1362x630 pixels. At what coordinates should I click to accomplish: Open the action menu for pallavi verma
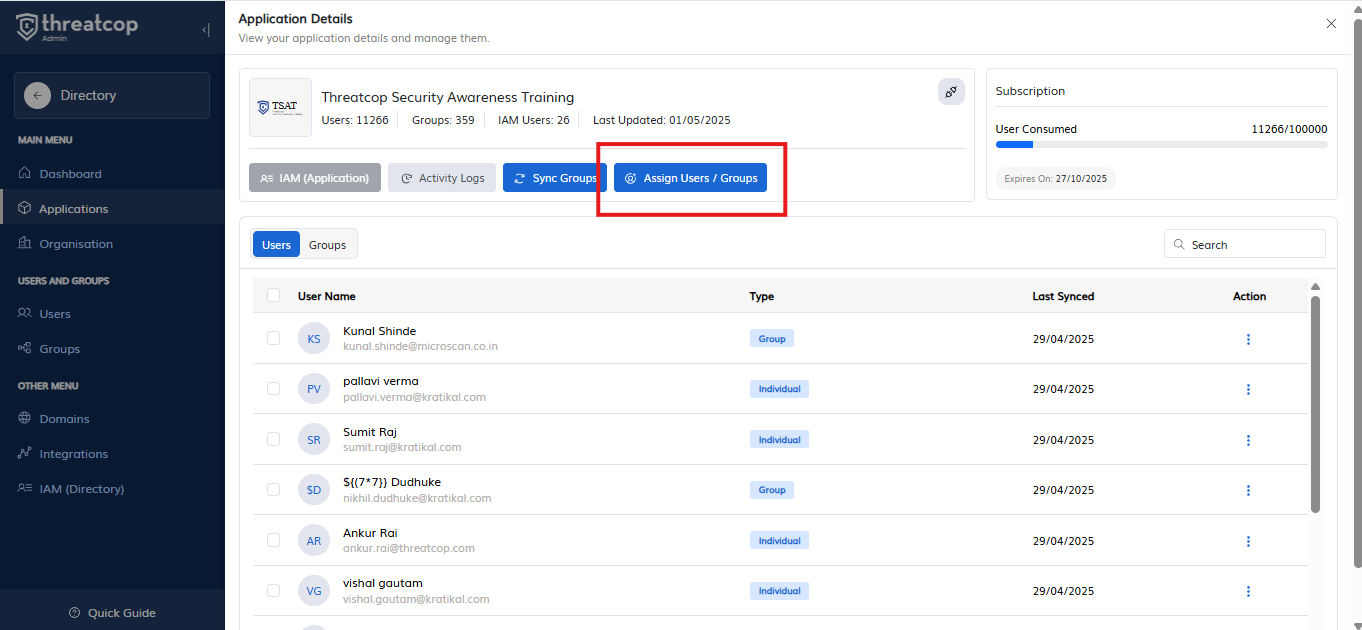(x=1248, y=390)
